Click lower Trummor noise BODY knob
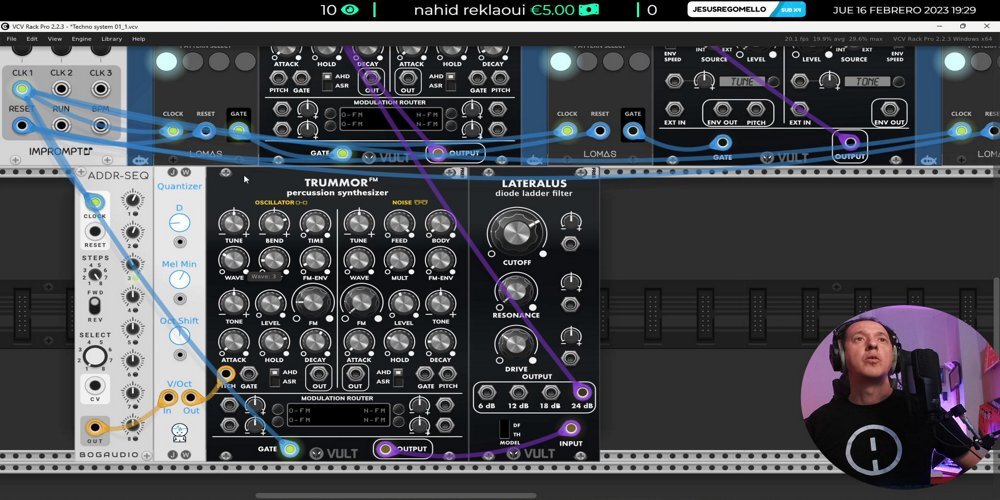Screen dimensions: 1000x500 pyautogui.click(x=440, y=223)
